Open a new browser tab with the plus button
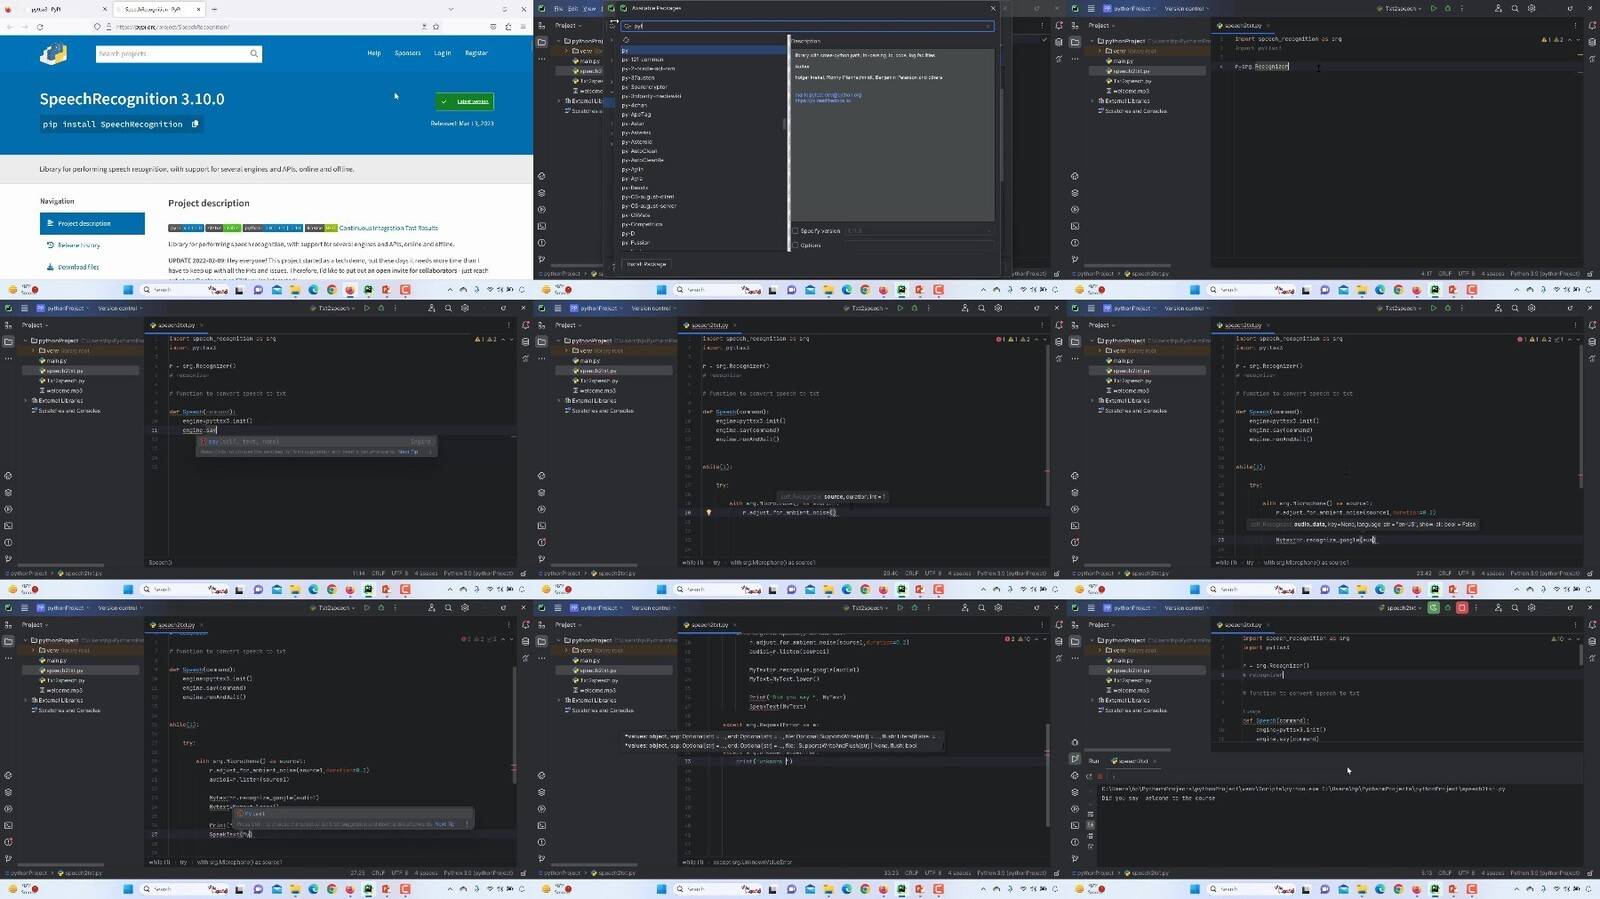1600x899 pixels. [214, 9]
